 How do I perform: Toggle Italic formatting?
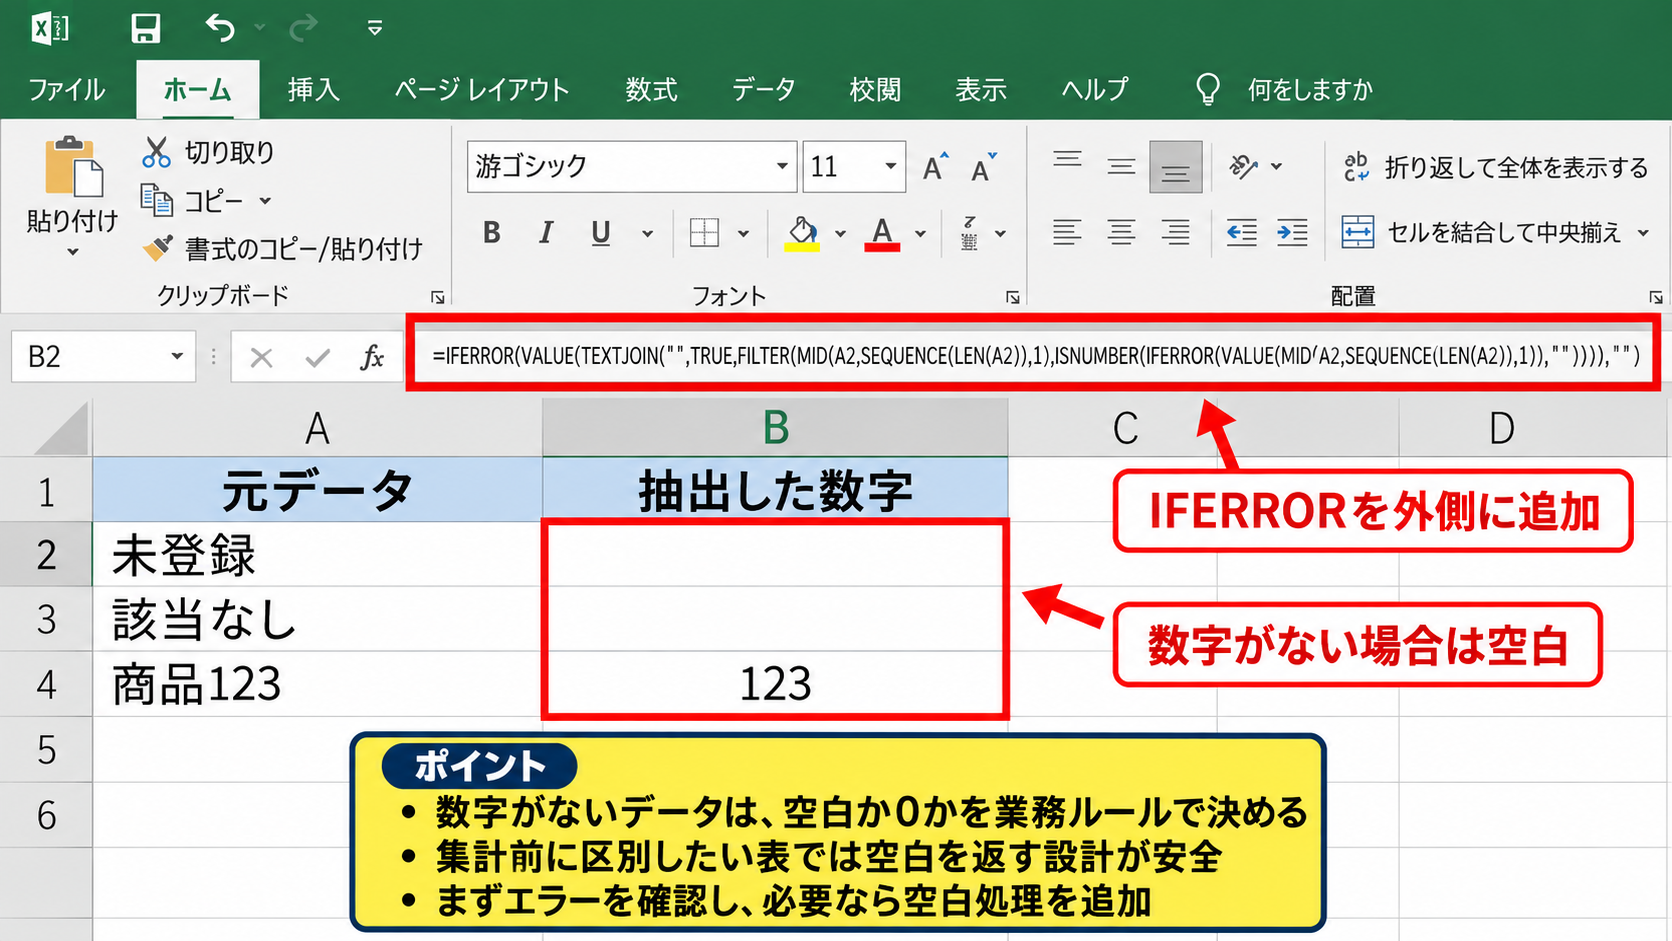(x=545, y=233)
